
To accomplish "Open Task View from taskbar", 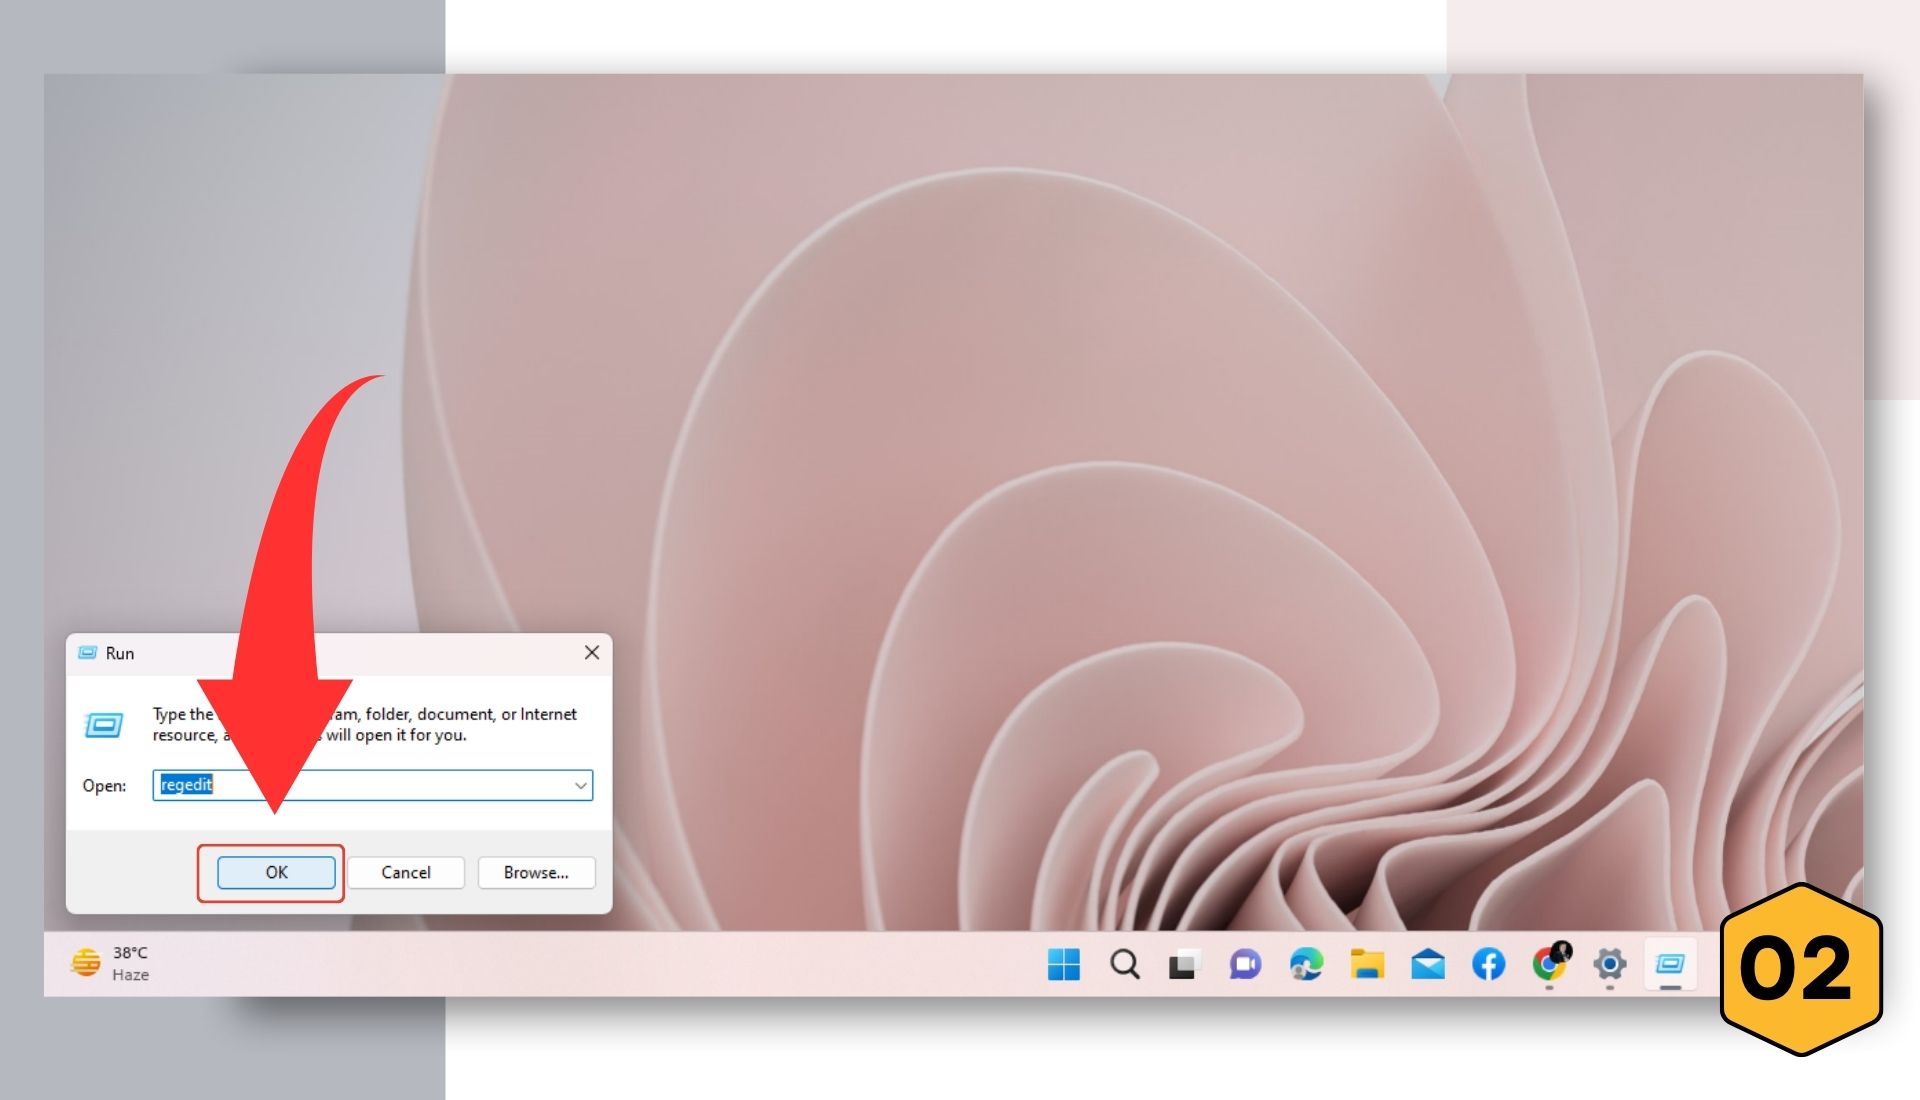I will pyautogui.click(x=1184, y=964).
